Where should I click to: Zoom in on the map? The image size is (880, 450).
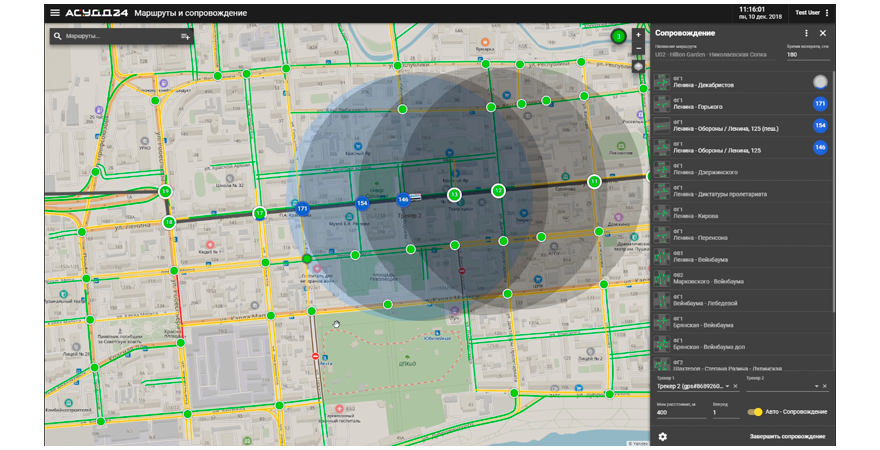639,35
